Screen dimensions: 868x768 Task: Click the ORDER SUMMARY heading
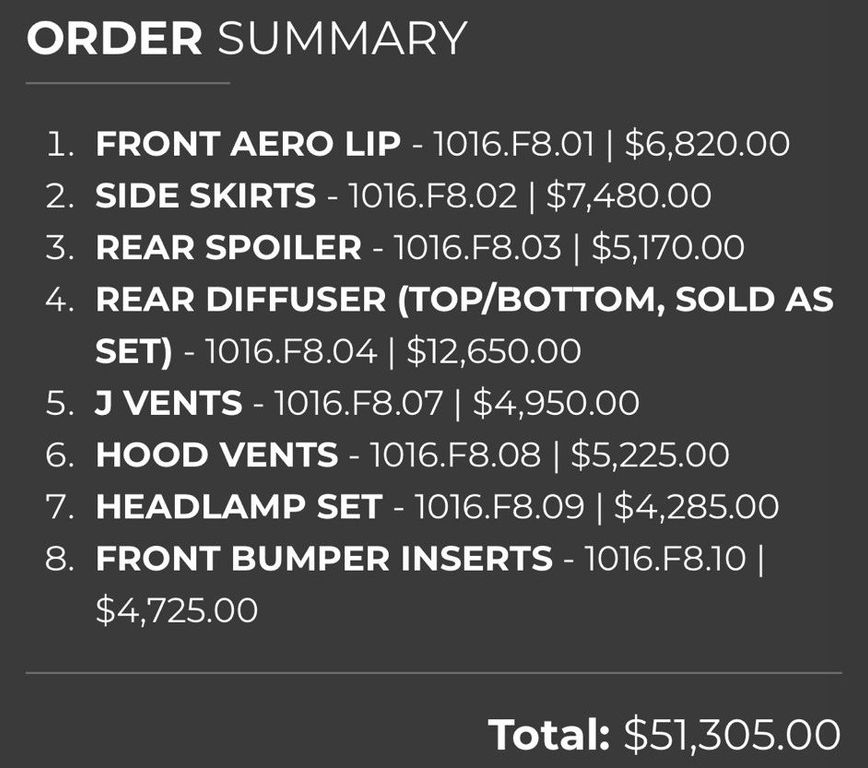246,39
